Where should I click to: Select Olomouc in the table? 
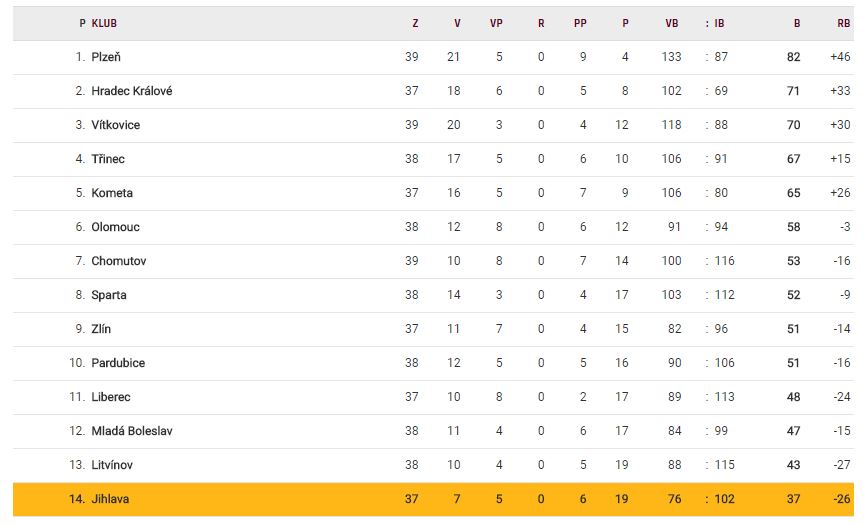pyautogui.click(x=115, y=227)
